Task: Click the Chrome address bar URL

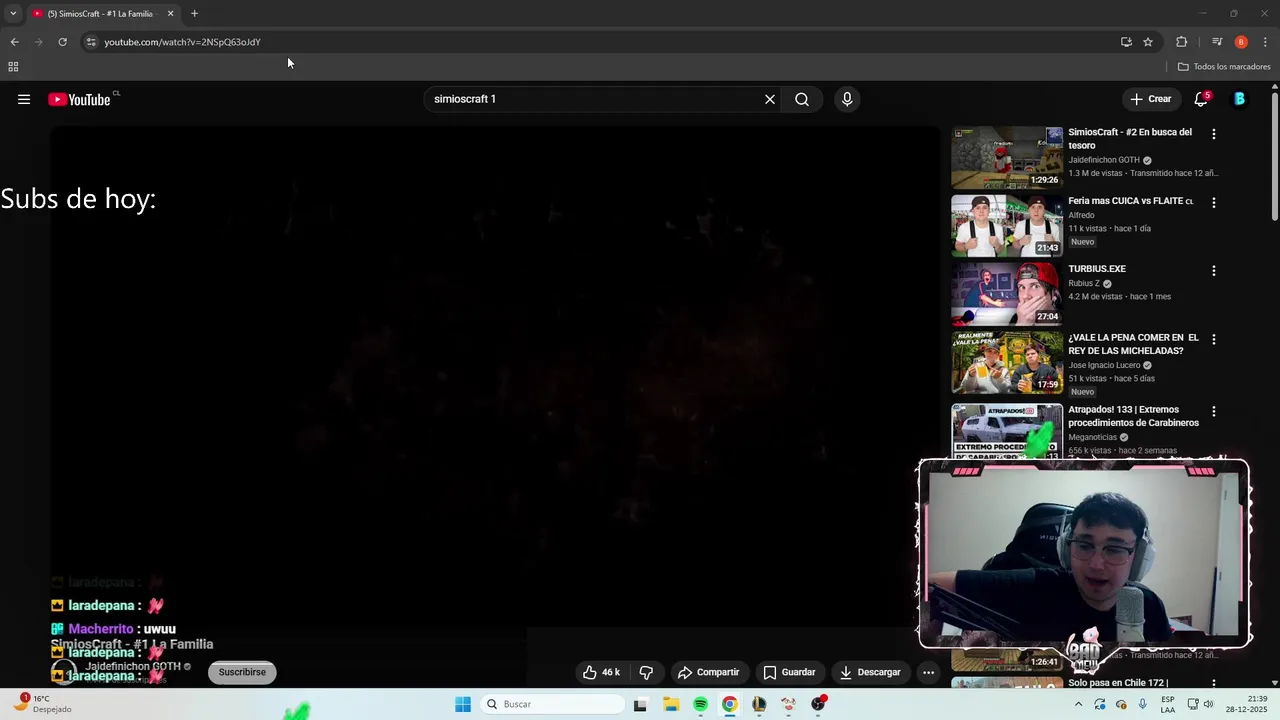Action: pos(182,42)
